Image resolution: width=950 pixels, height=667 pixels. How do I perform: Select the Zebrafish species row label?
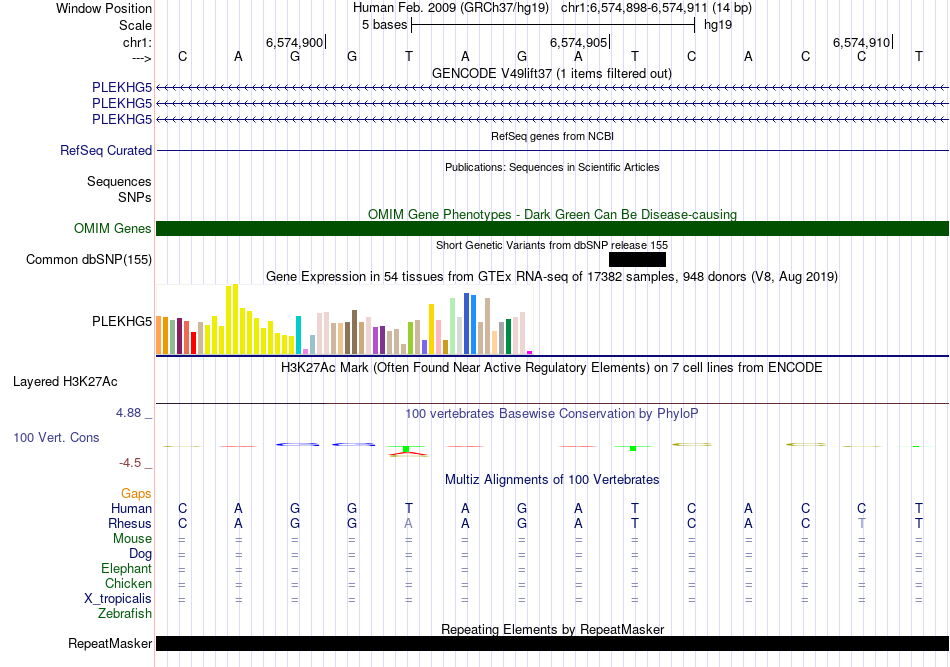(126, 614)
